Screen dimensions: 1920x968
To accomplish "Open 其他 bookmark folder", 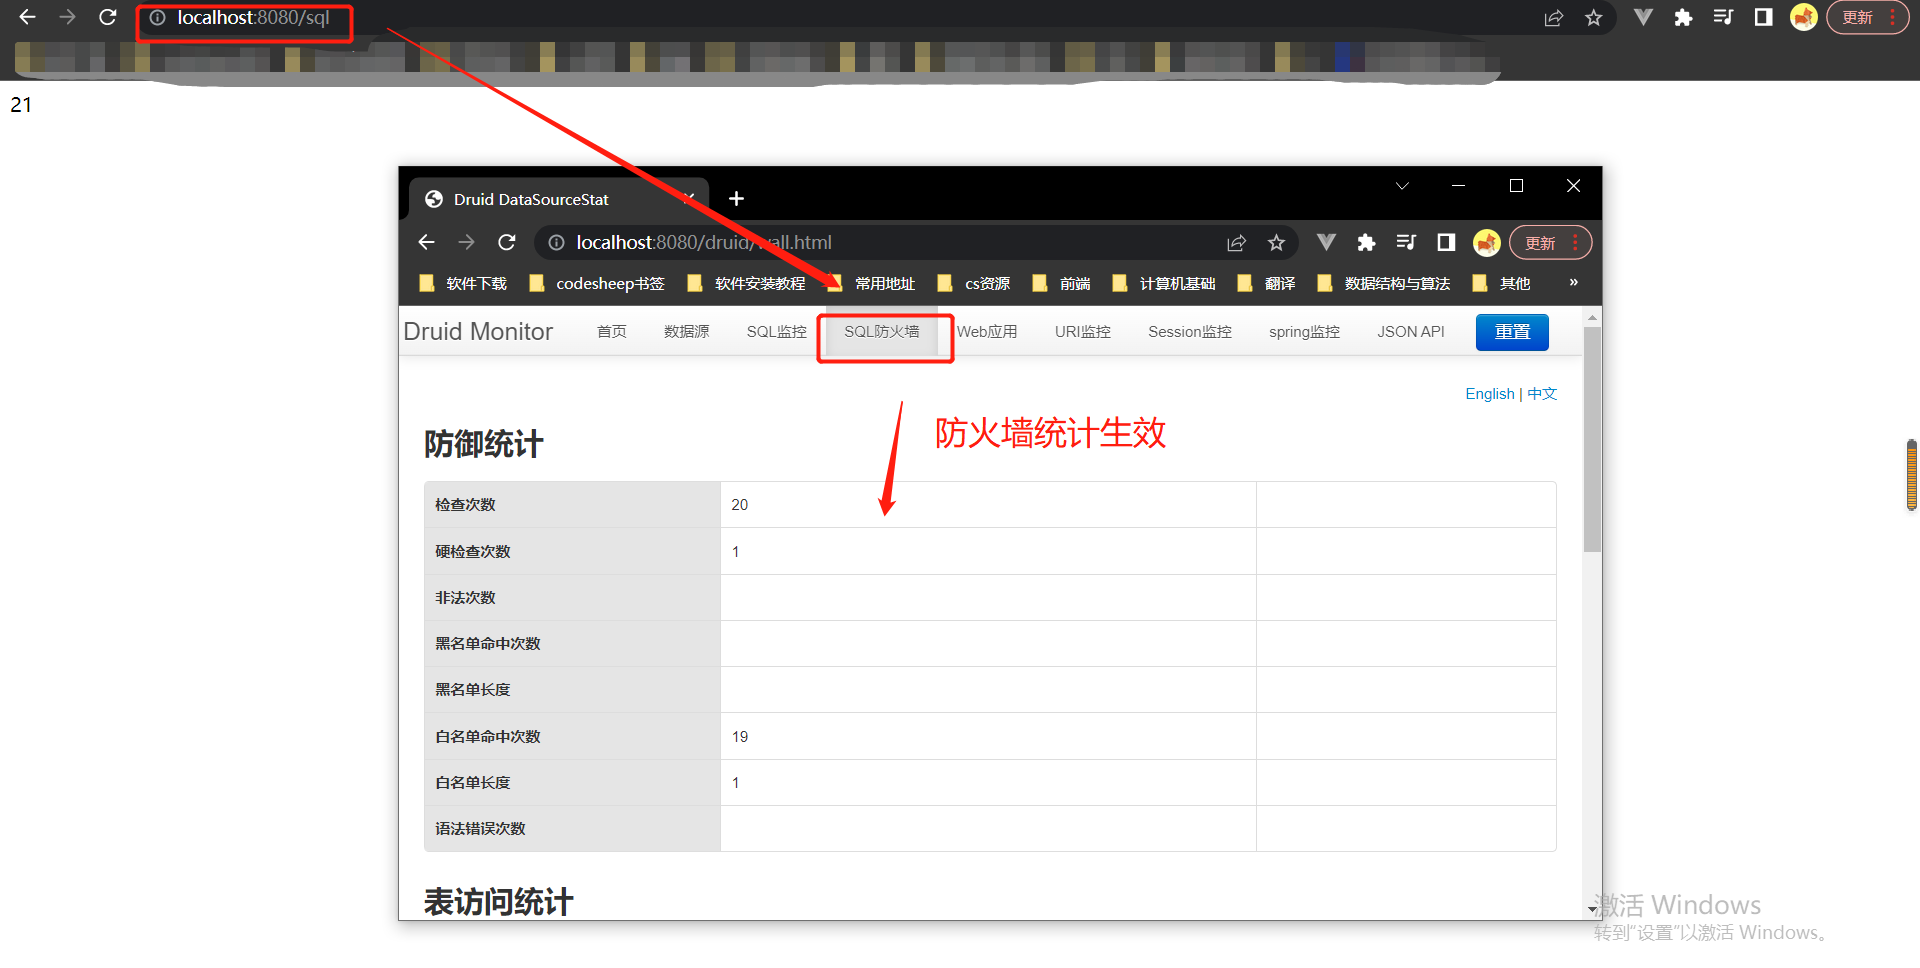I will click(1502, 284).
